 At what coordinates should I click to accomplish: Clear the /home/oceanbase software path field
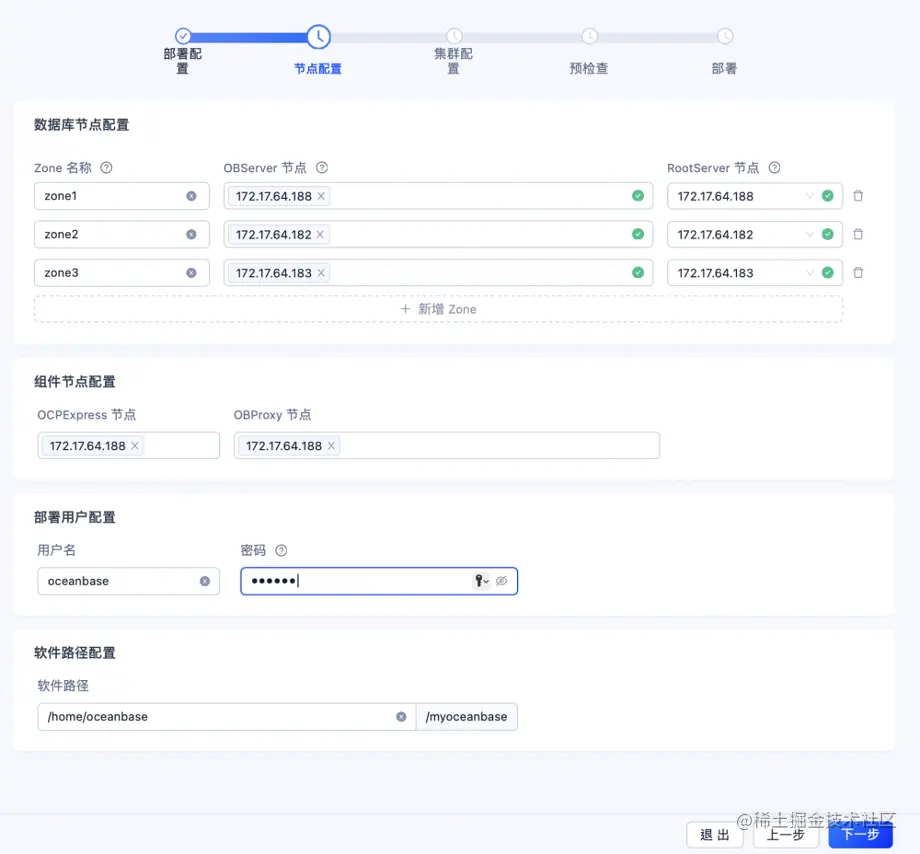point(401,717)
